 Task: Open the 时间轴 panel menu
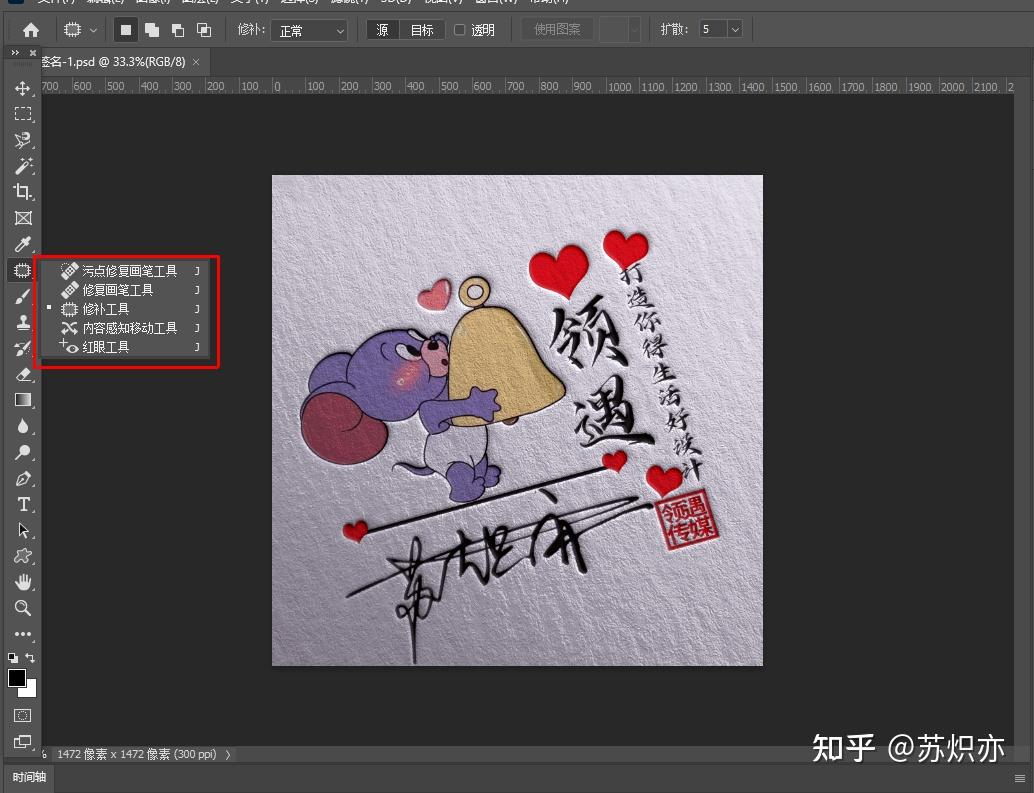[1020, 778]
